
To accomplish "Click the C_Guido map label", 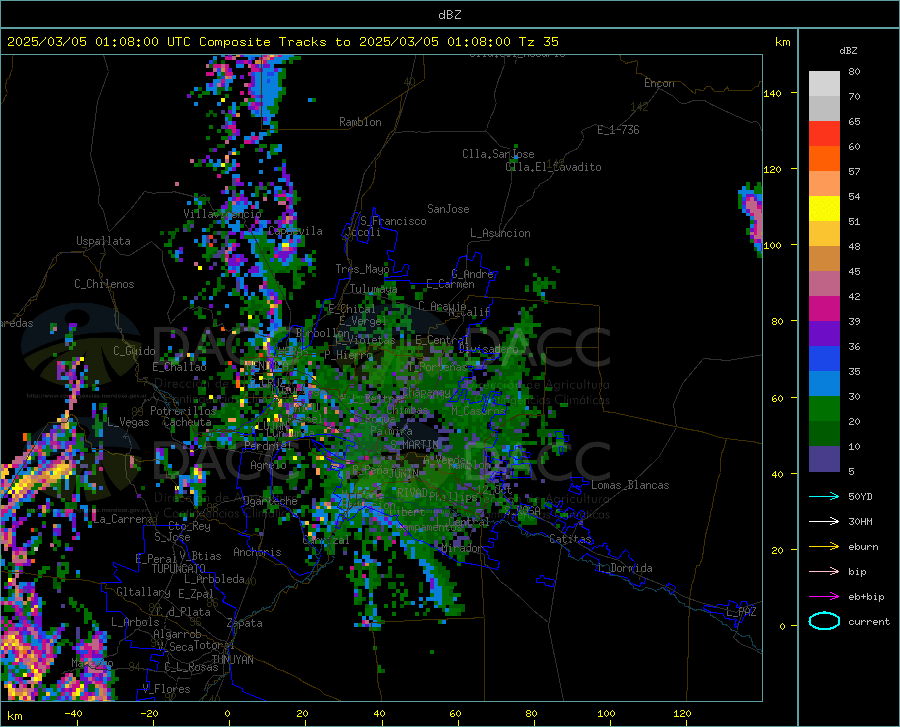I will coord(134,351).
